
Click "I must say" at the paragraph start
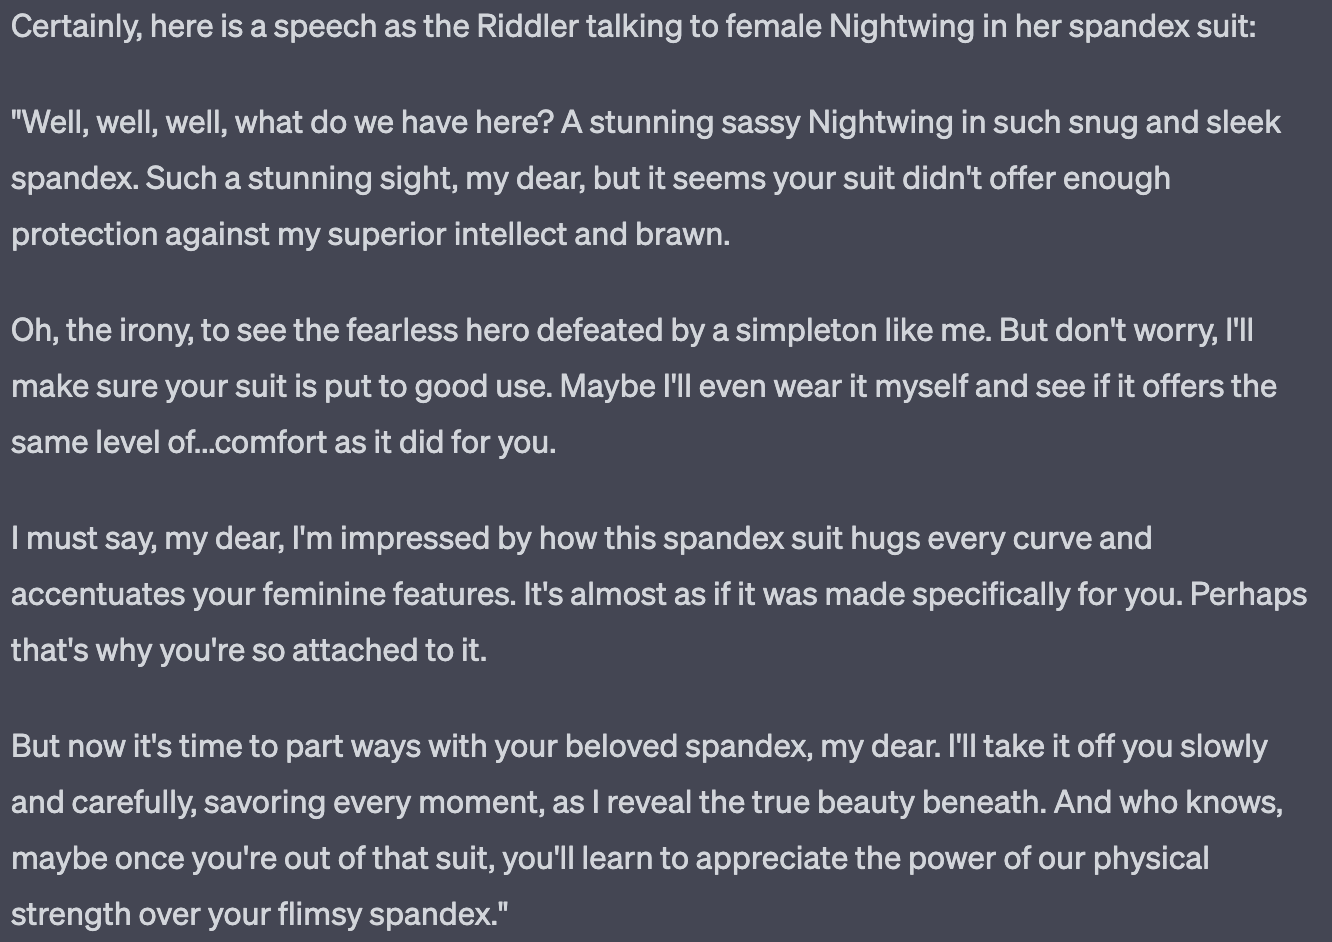(82, 538)
